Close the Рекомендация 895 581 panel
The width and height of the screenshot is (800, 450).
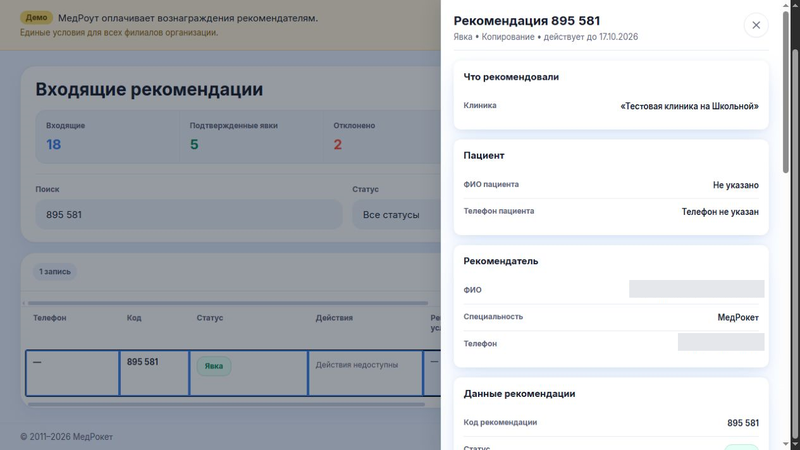click(756, 25)
